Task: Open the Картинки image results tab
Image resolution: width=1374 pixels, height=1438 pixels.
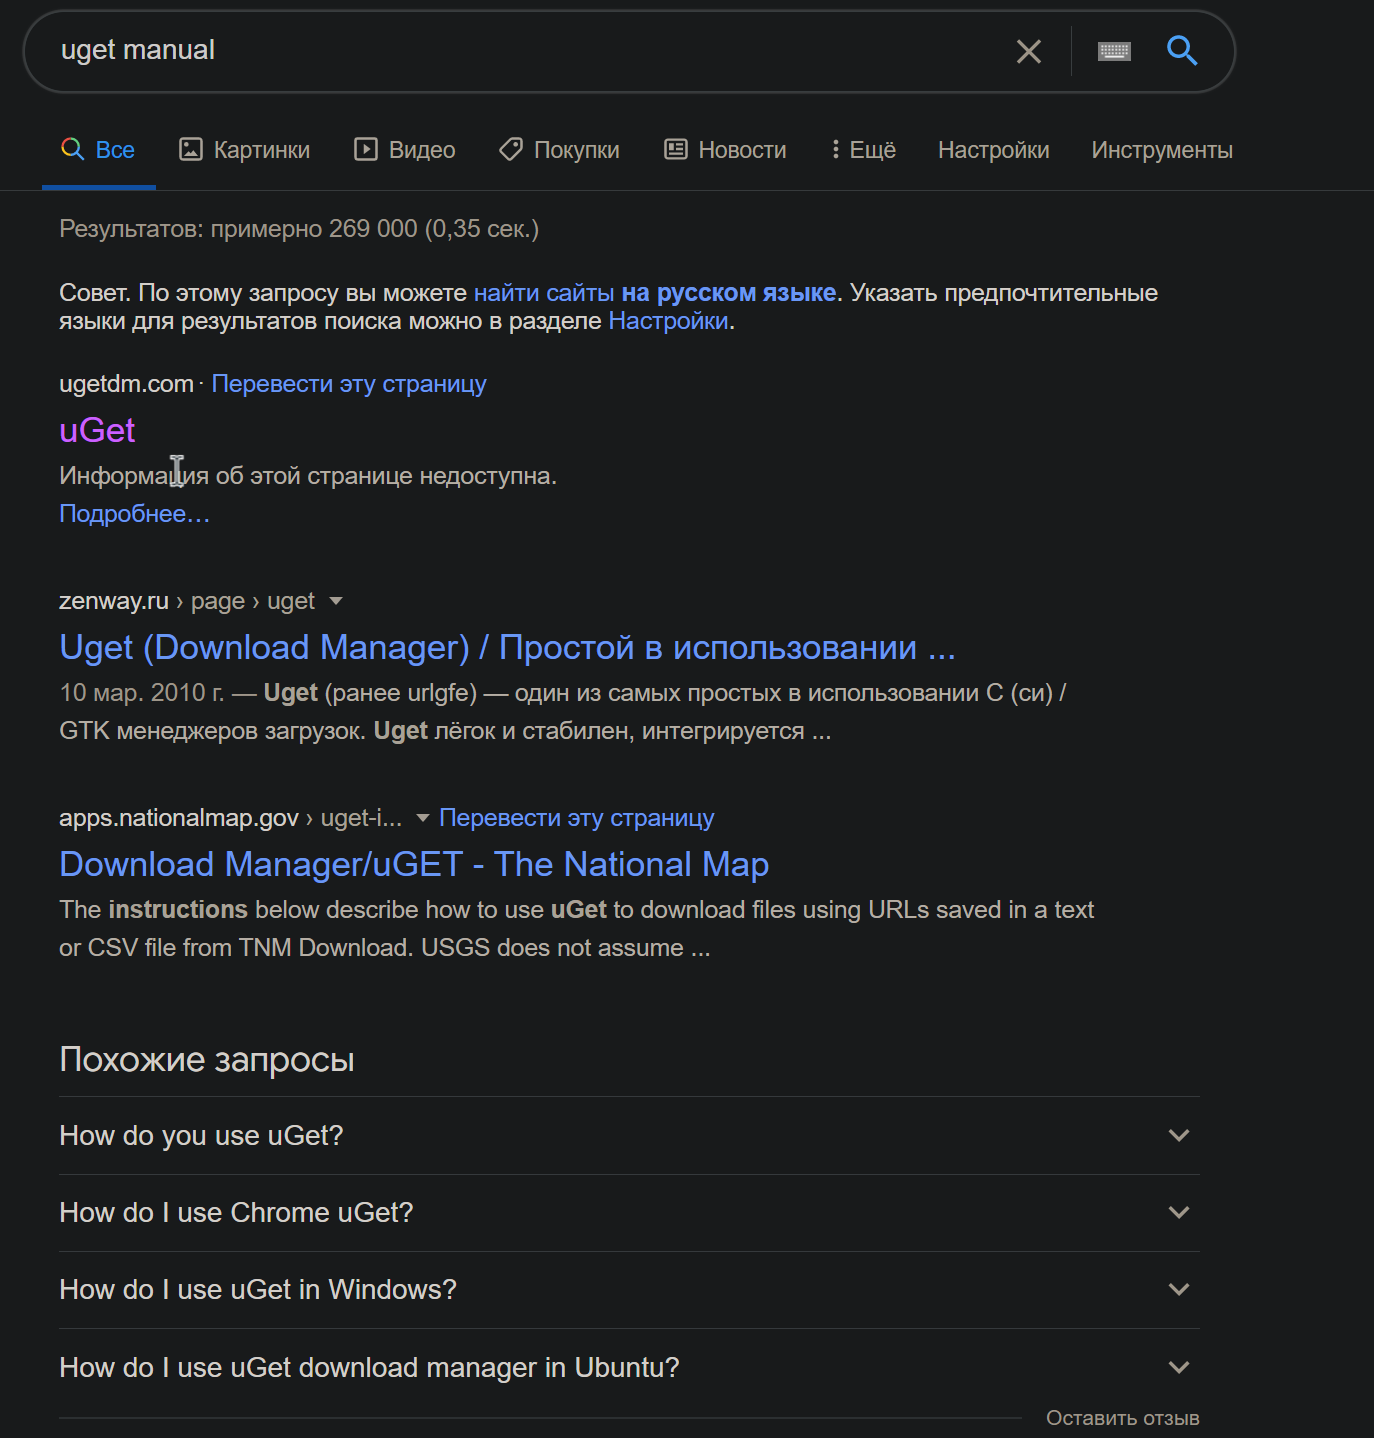Action: coord(245,150)
